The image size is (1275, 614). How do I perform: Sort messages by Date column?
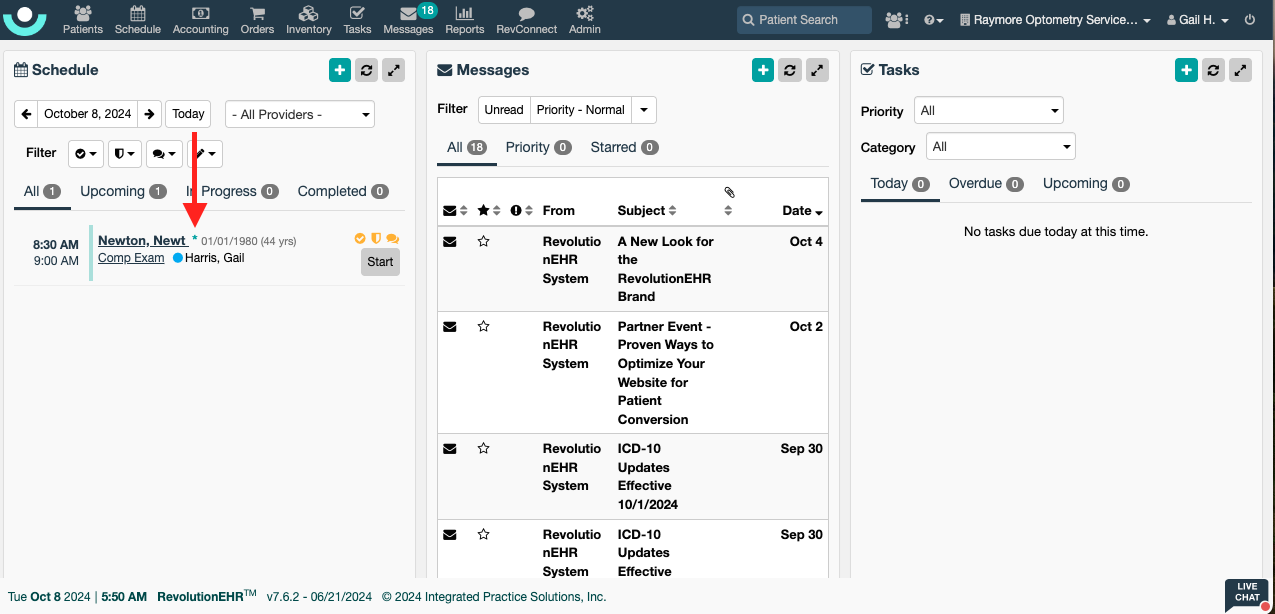(802, 211)
